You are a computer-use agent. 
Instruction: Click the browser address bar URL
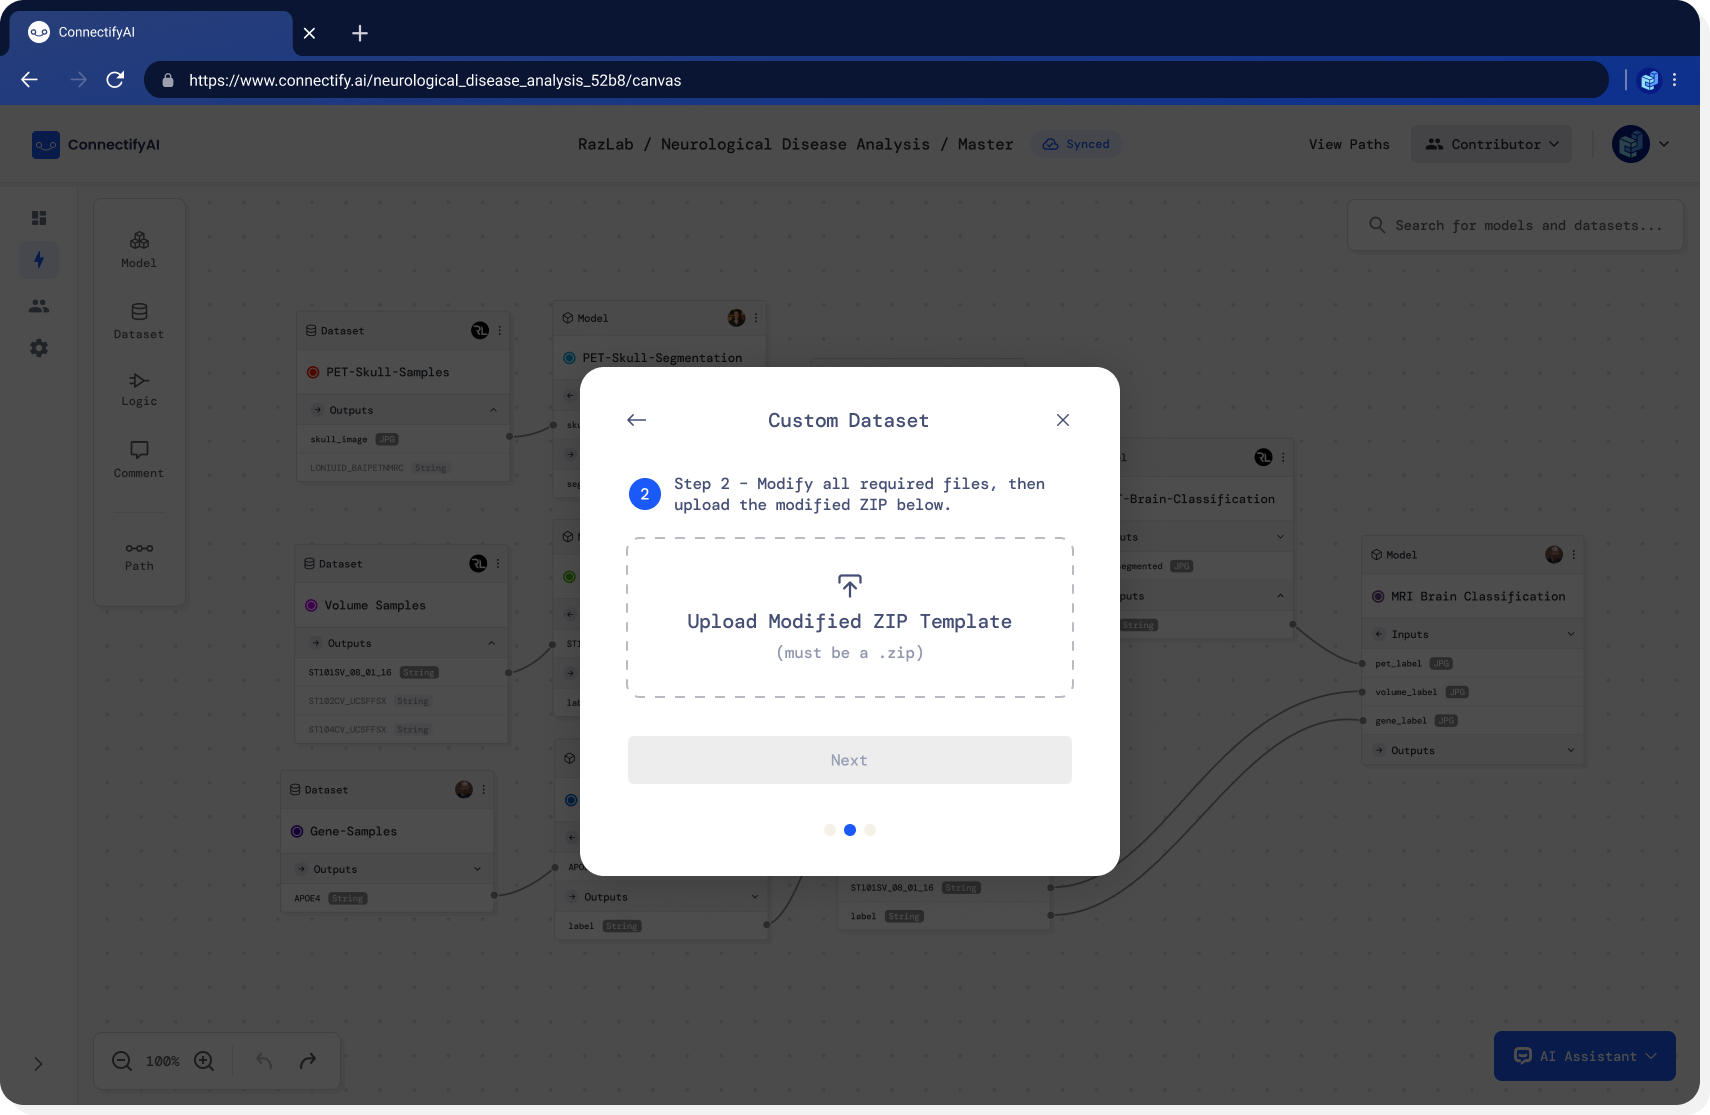pos(435,80)
